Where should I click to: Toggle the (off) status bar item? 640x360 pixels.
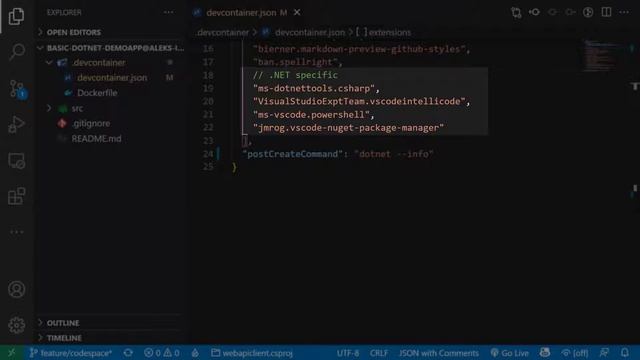(575, 353)
